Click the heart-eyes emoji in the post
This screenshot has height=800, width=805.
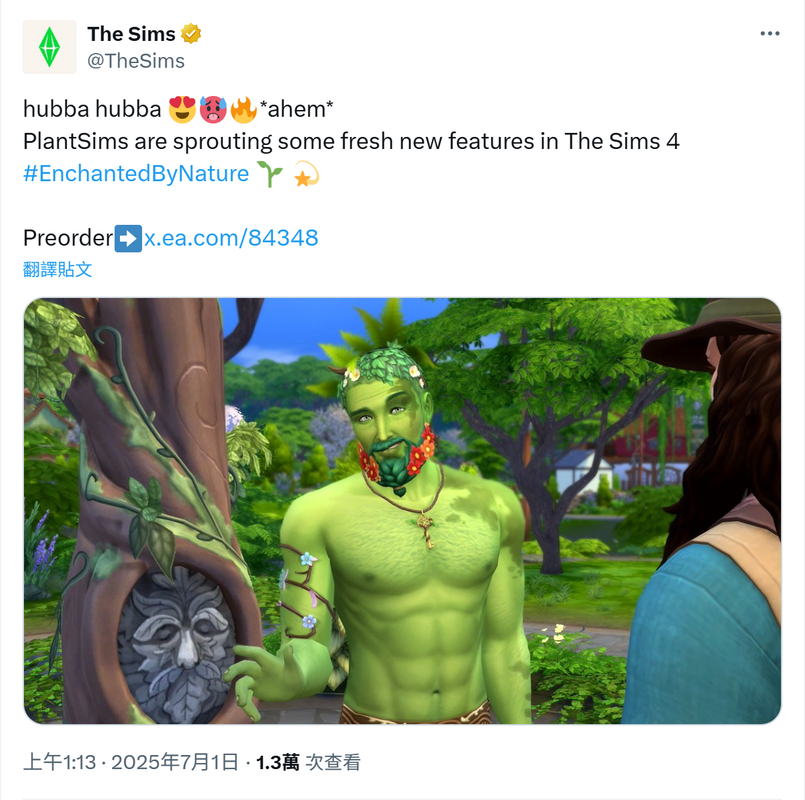click(182, 109)
